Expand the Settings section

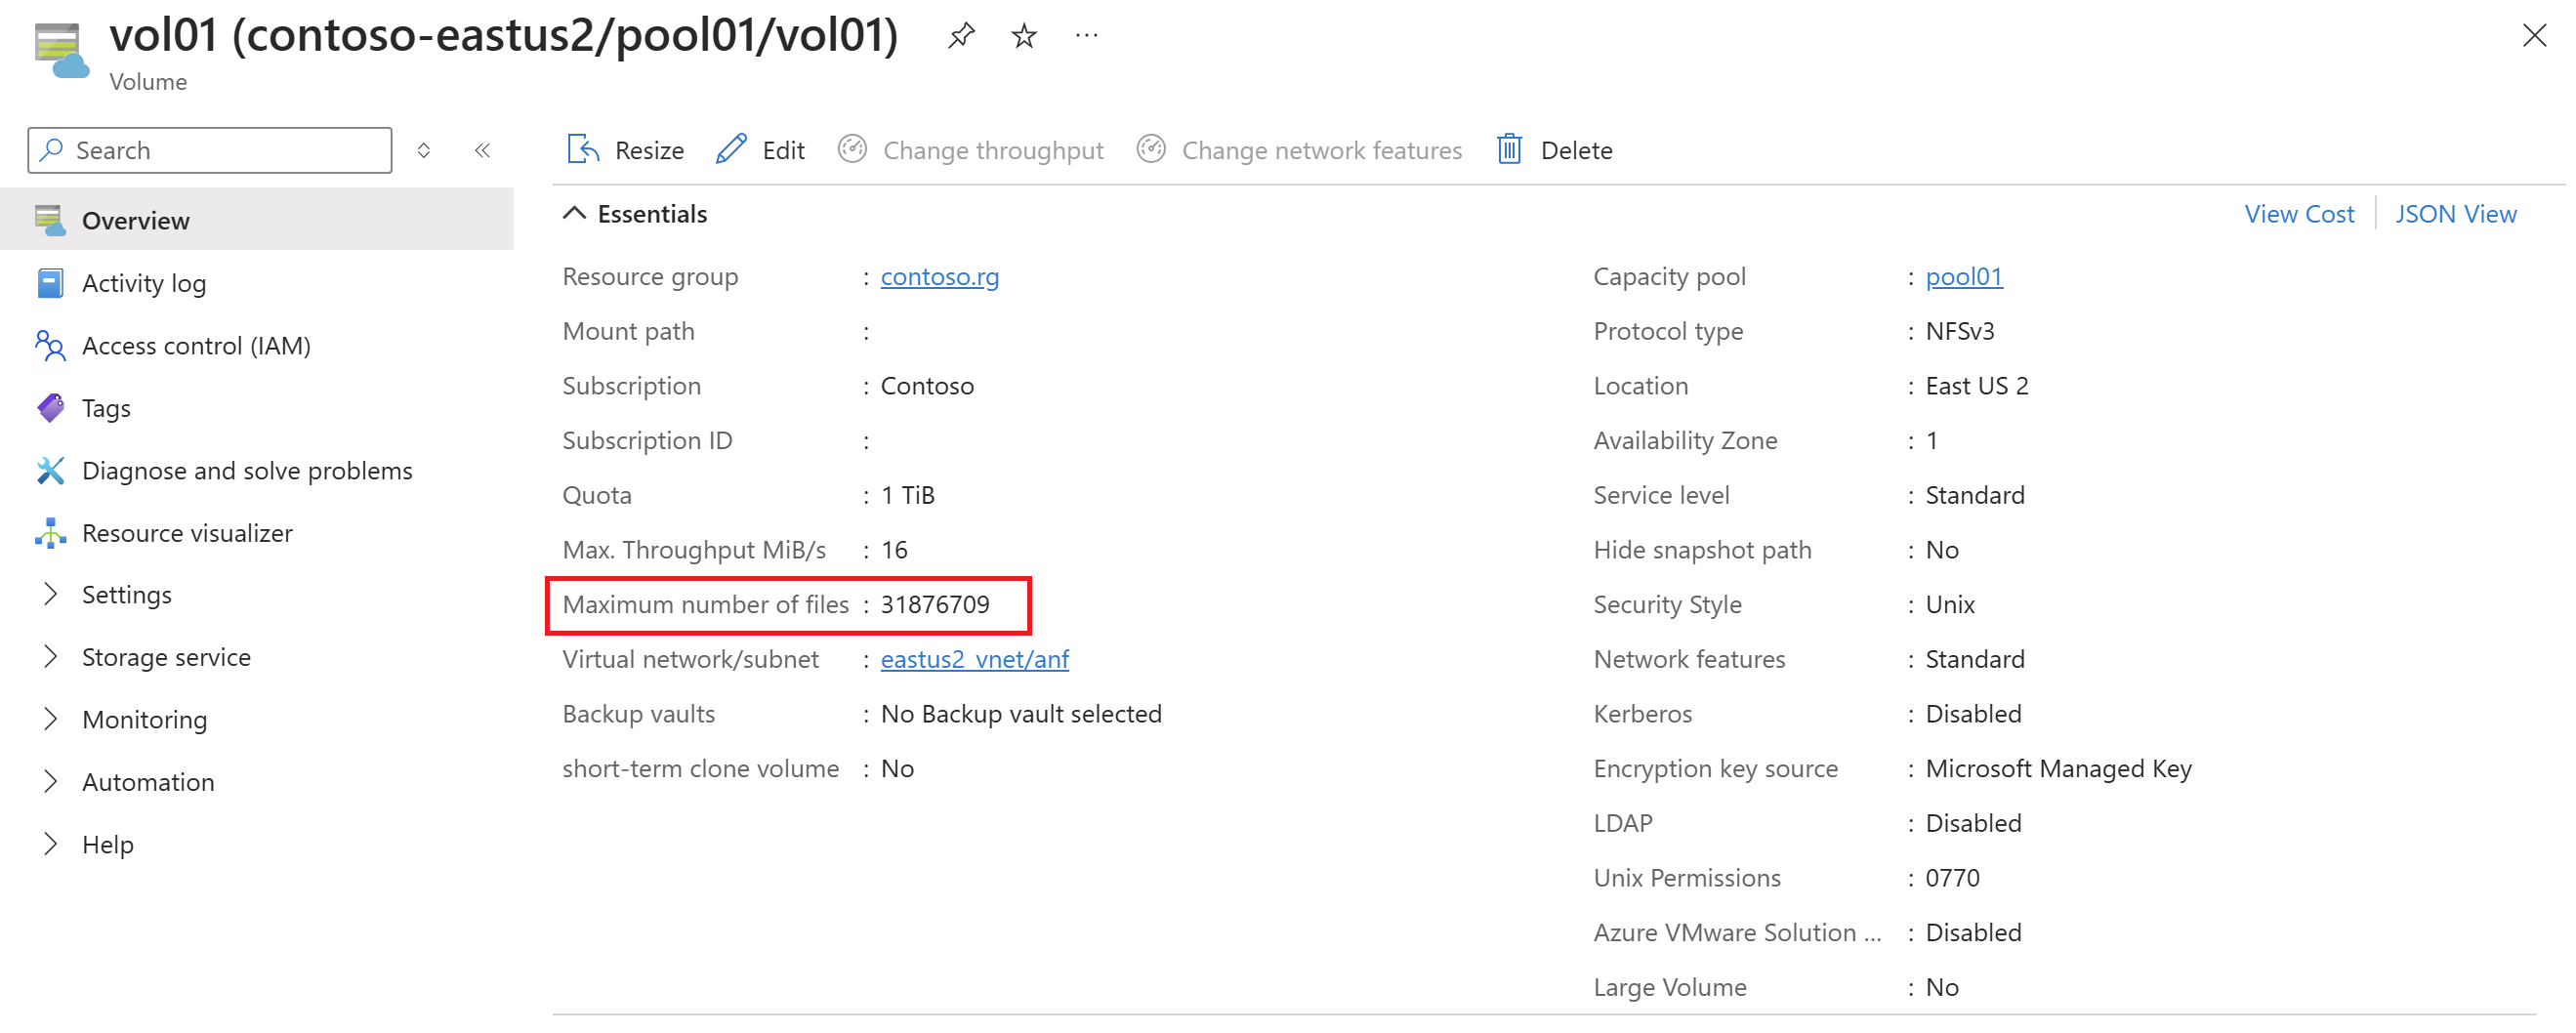pyautogui.click(x=126, y=595)
